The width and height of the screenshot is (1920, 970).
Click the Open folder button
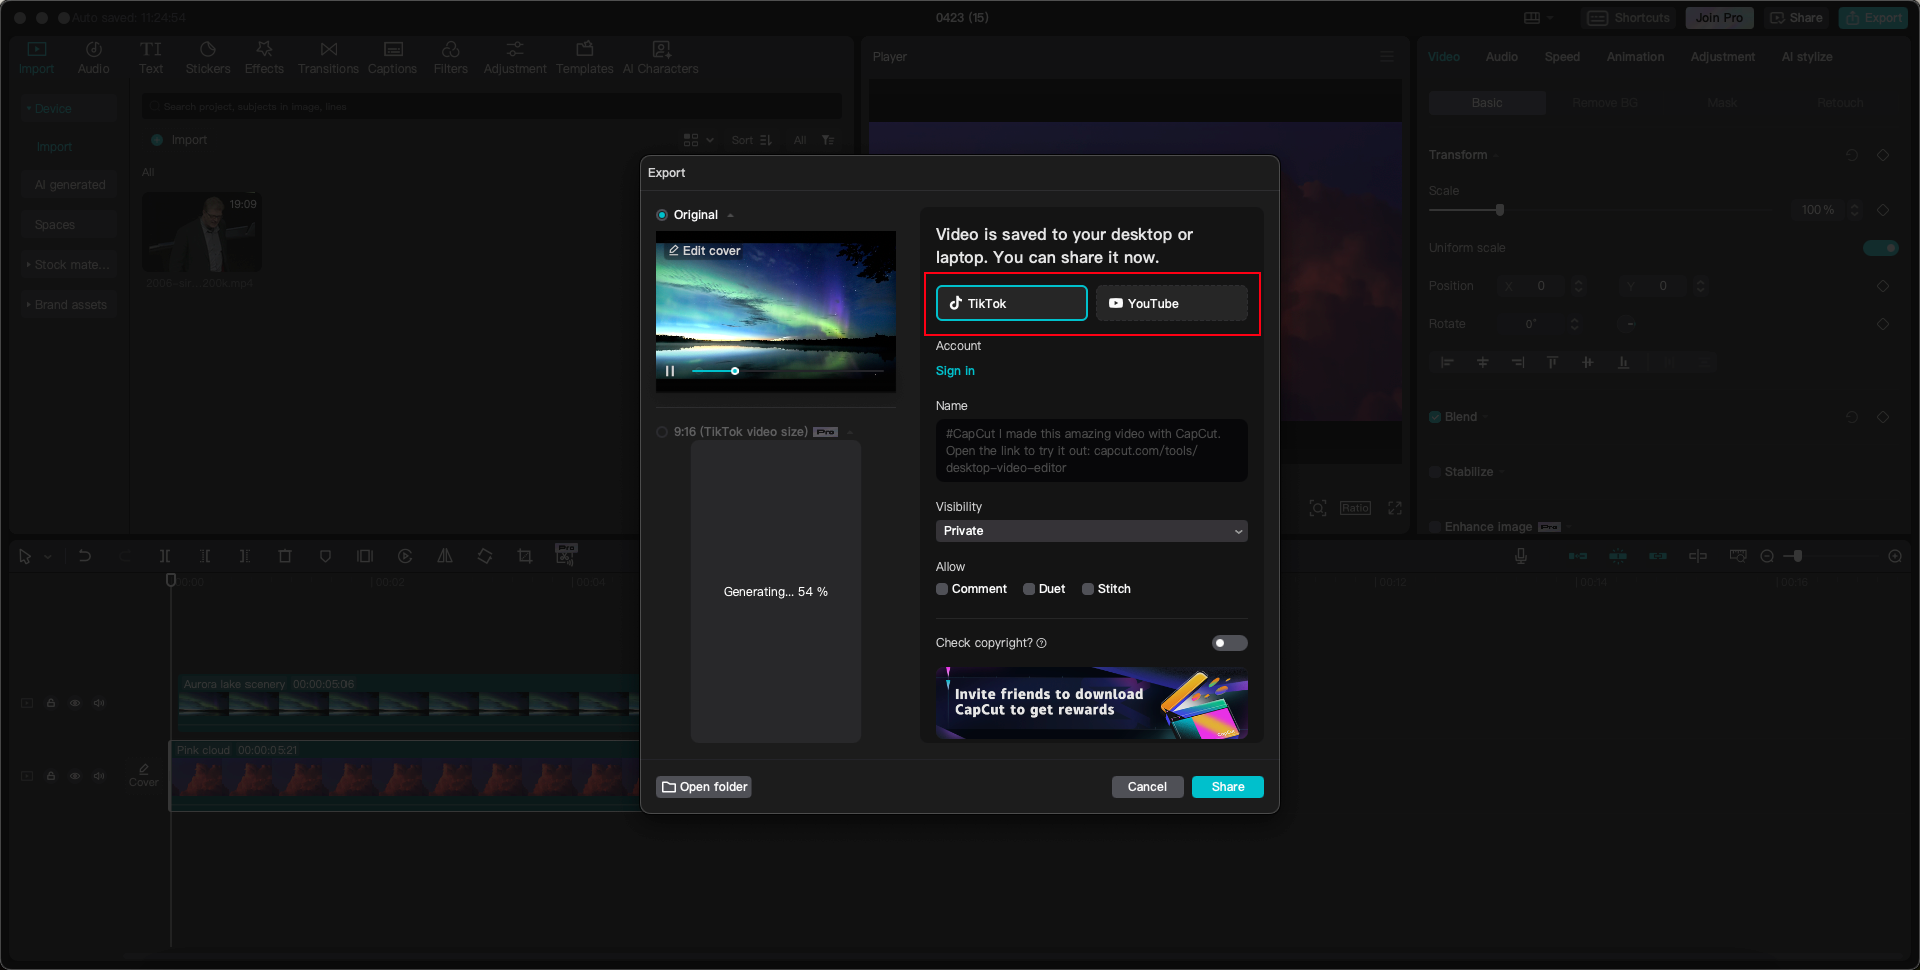coord(703,787)
